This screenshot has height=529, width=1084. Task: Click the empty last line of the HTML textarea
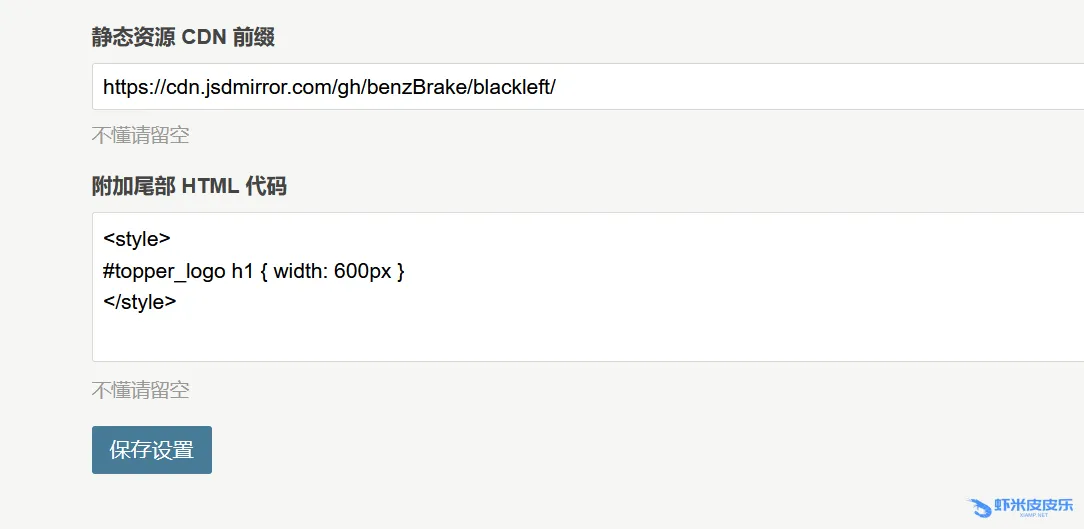click(400, 335)
